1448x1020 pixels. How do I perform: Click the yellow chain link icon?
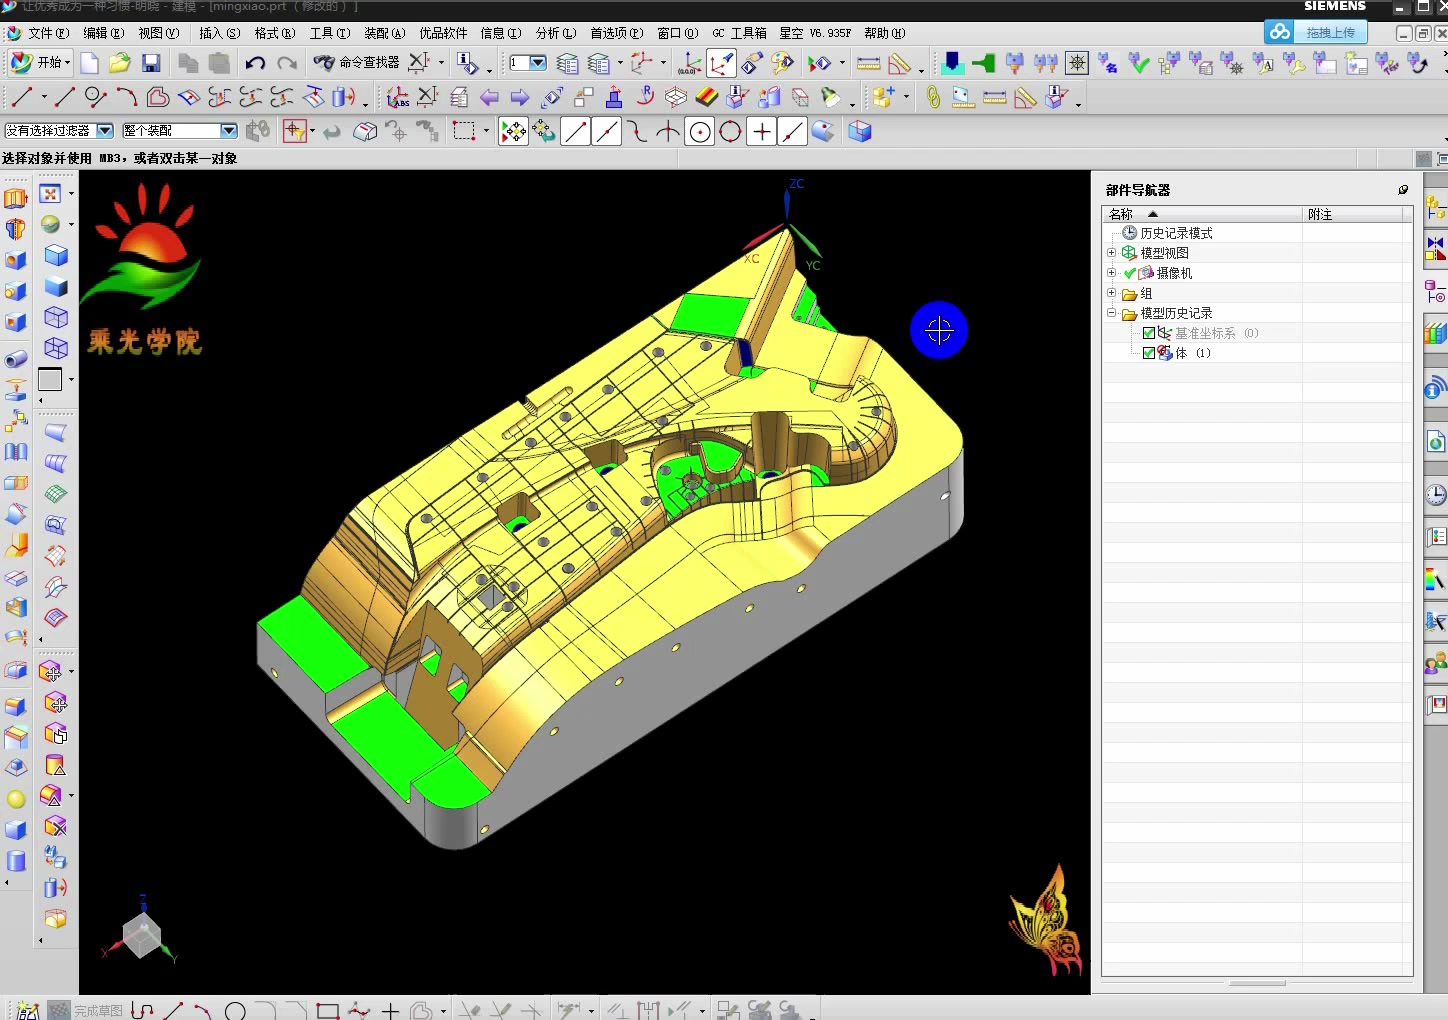[933, 97]
